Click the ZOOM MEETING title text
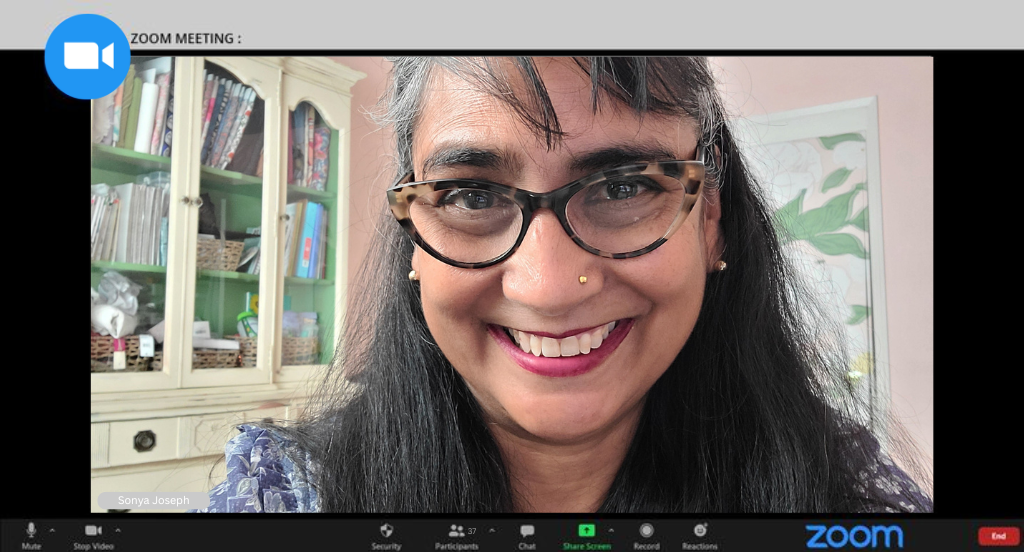1024x552 pixels. click(186, 39)
